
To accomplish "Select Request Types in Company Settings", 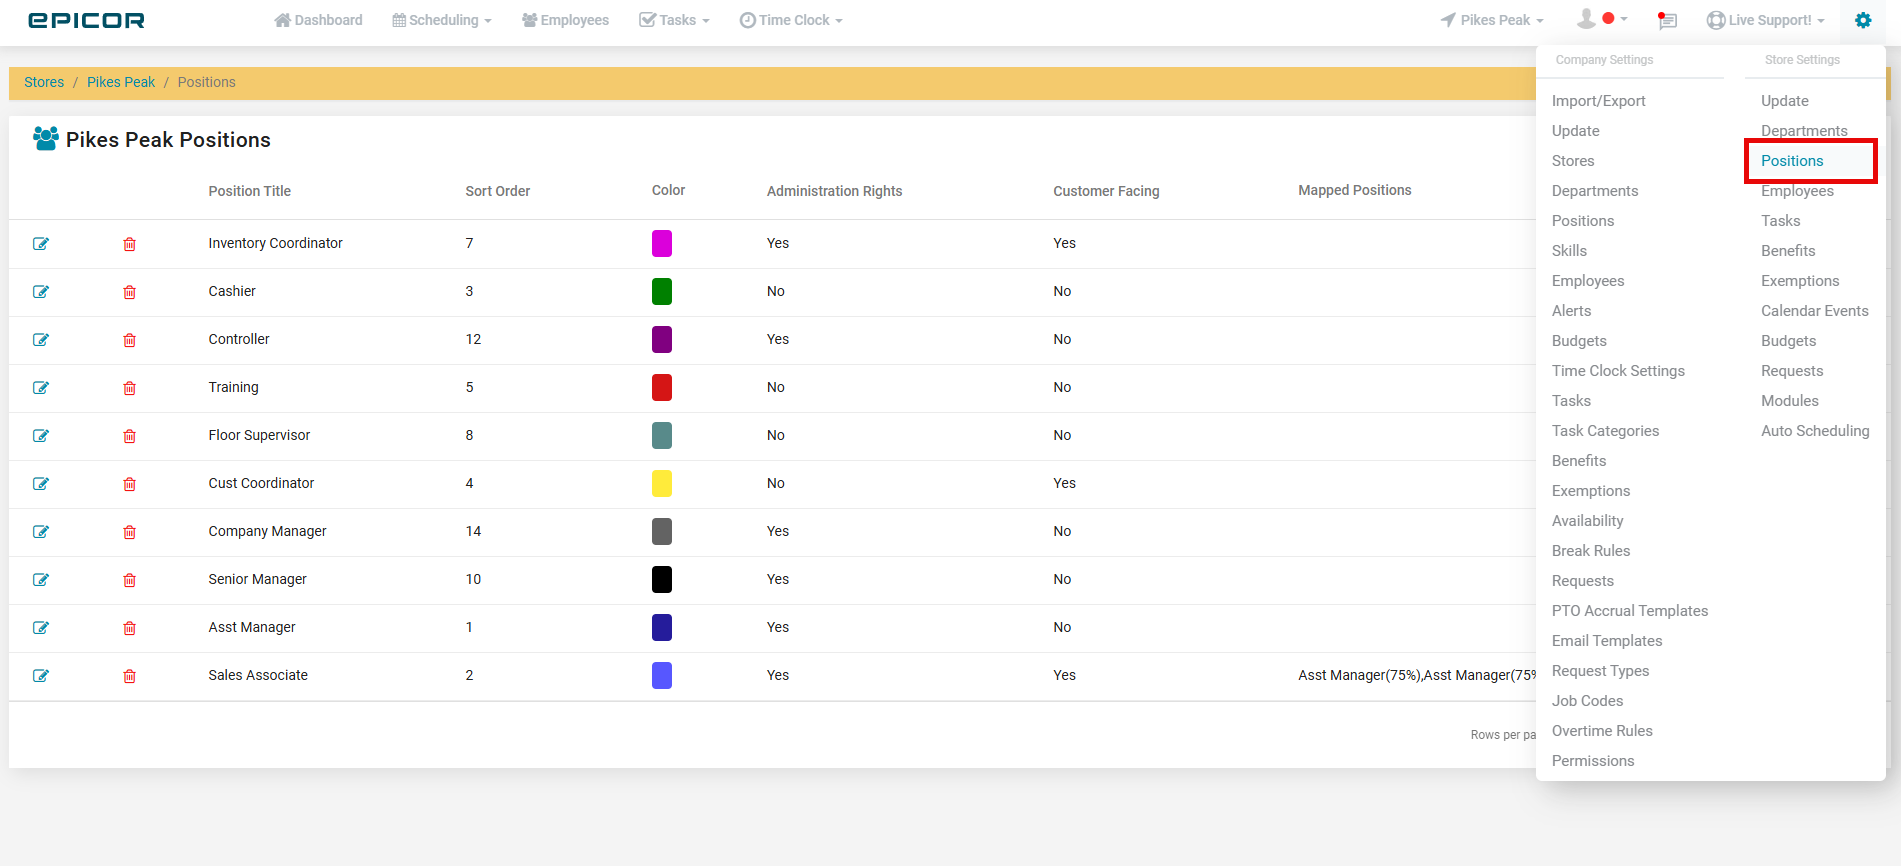I will click(1600, 671).
